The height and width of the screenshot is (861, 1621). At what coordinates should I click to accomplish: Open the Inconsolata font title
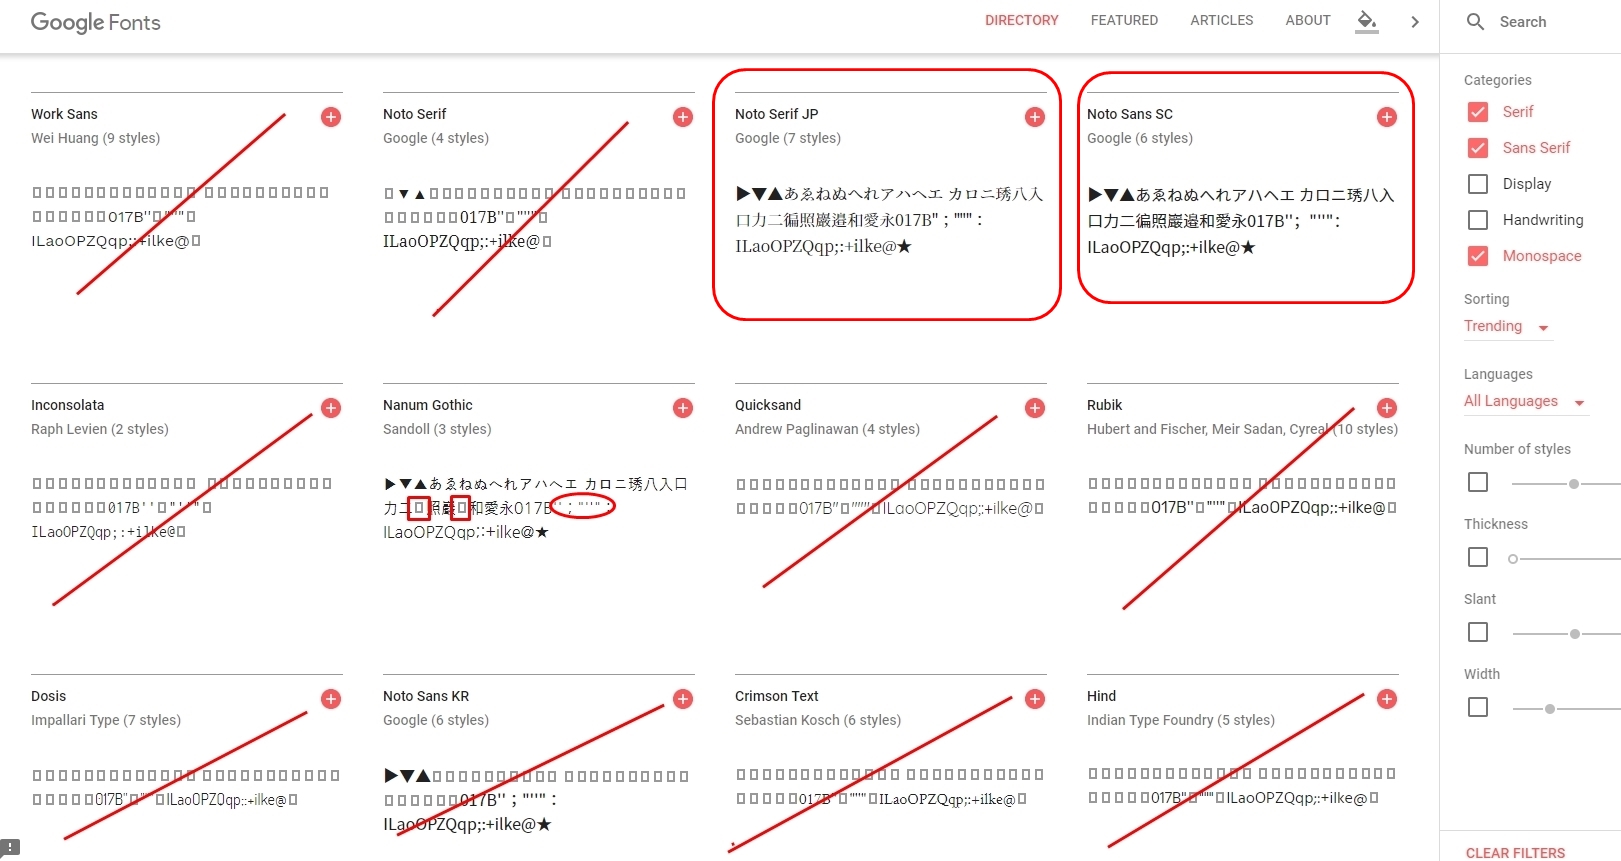67,405
